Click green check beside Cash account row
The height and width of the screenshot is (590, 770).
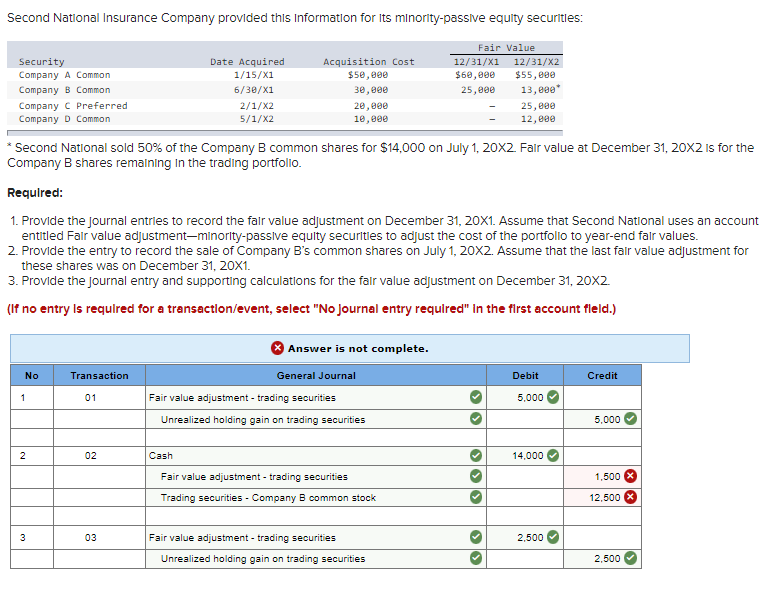point(476,455)
